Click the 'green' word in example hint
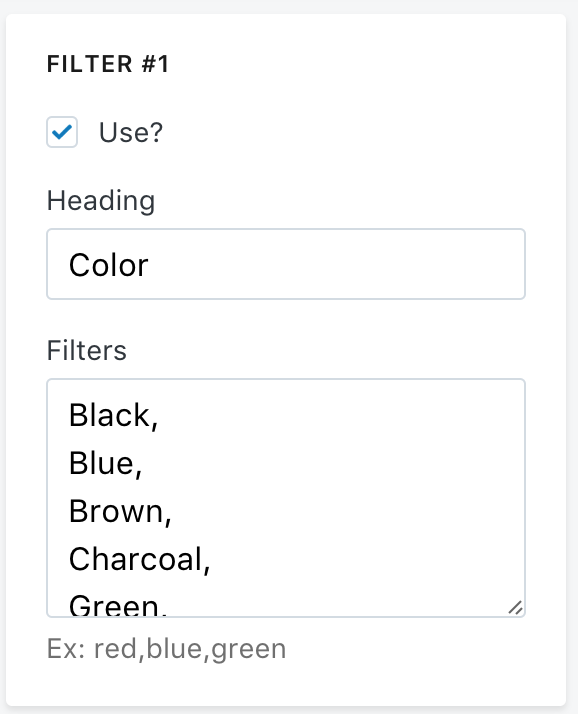Image resolution: width=578 pixels, height=714 pixels. 249,650
